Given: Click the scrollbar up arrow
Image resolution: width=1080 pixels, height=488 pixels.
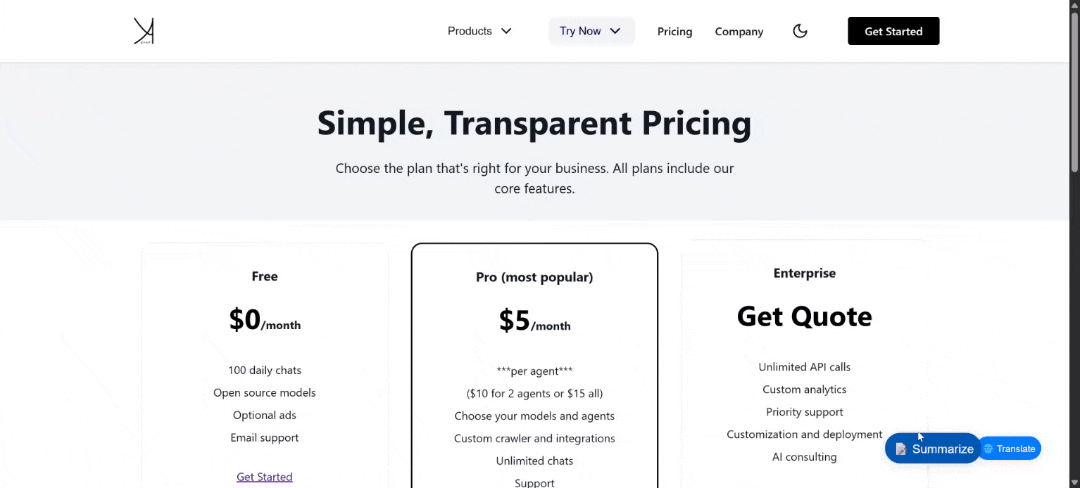Looking at the screenshot, I should (x=1074, y=6).
